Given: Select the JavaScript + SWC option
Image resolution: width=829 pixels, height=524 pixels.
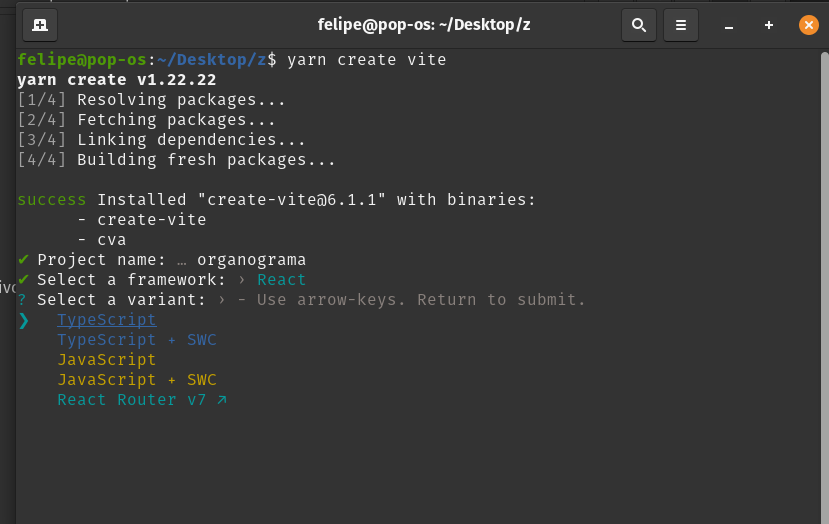Looking at the screenshot, I should [136, 380].
